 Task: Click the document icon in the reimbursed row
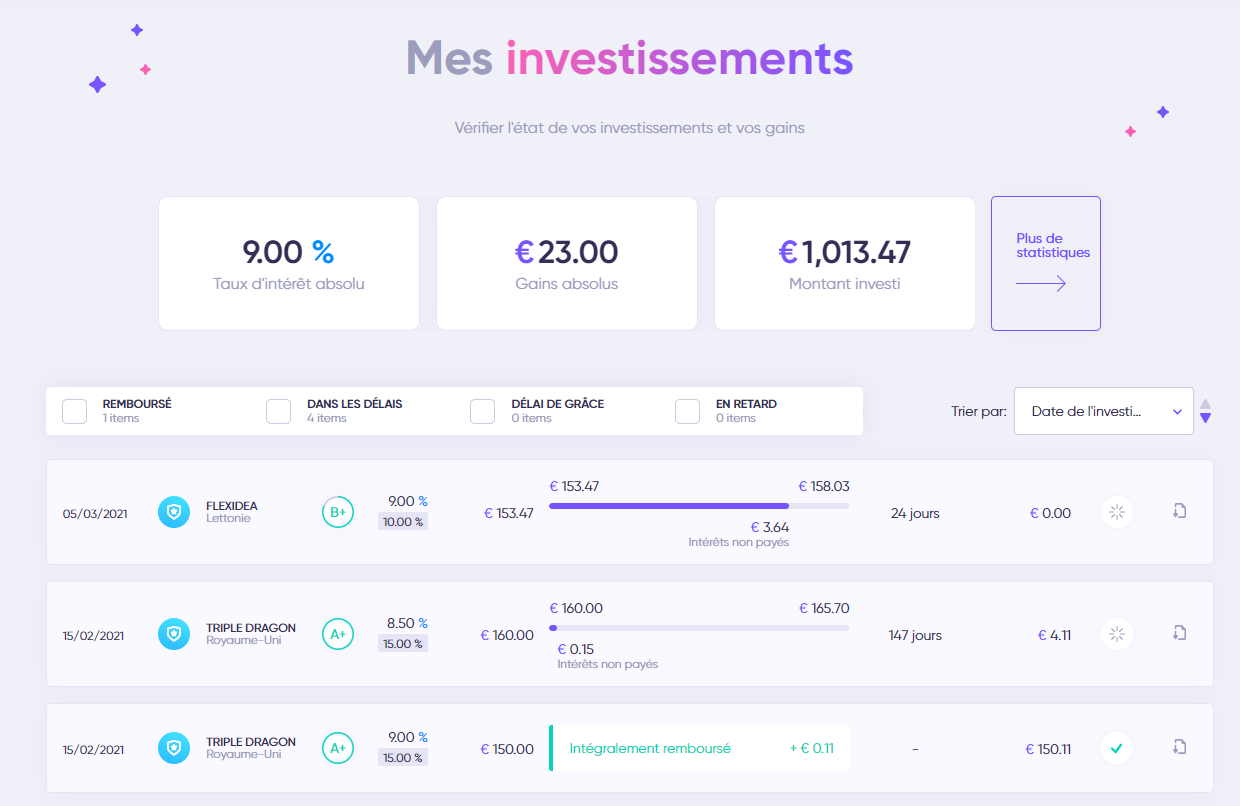(1179, 746)
